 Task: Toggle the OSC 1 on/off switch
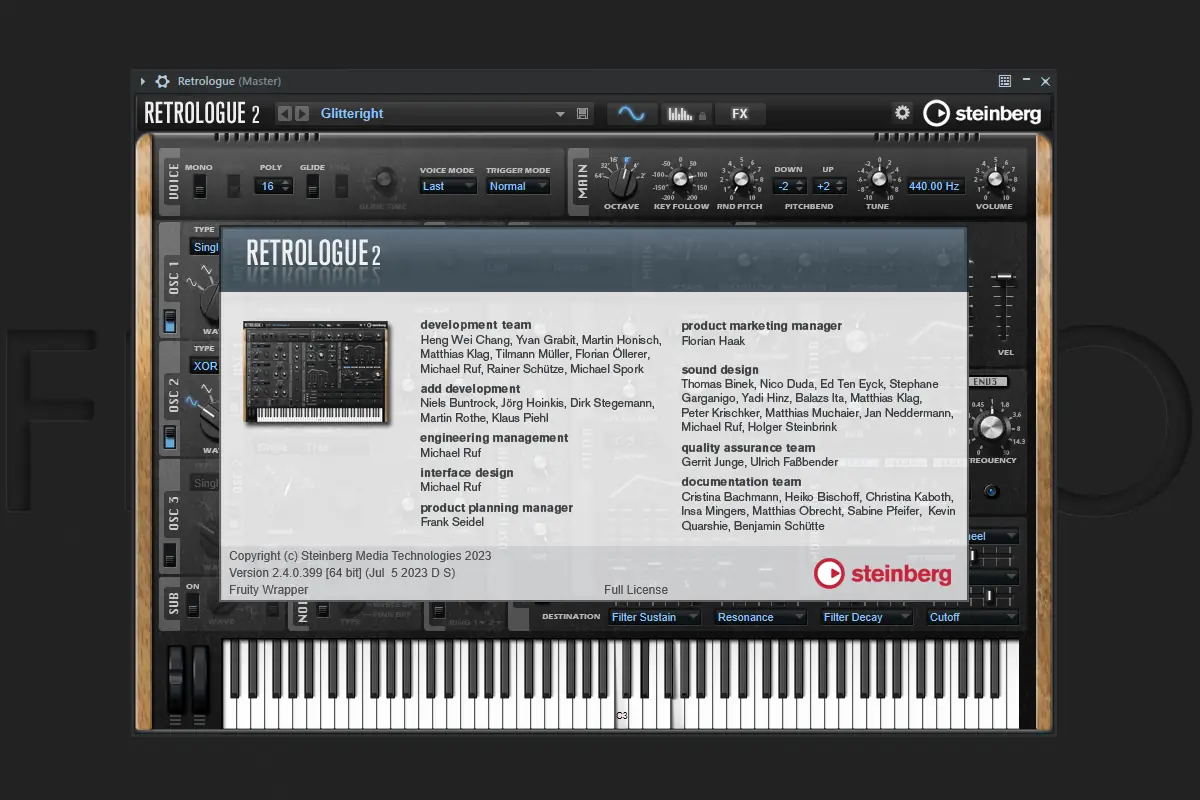pos(170,321)
